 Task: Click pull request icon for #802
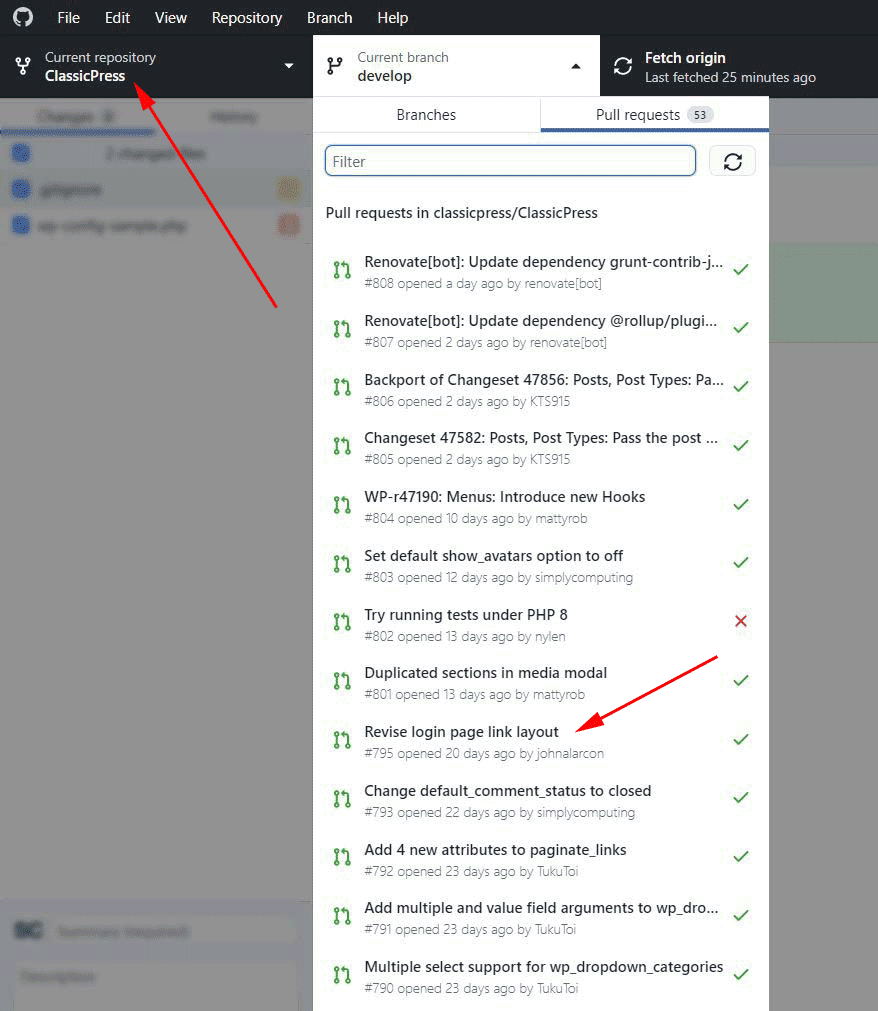[342, 622]
